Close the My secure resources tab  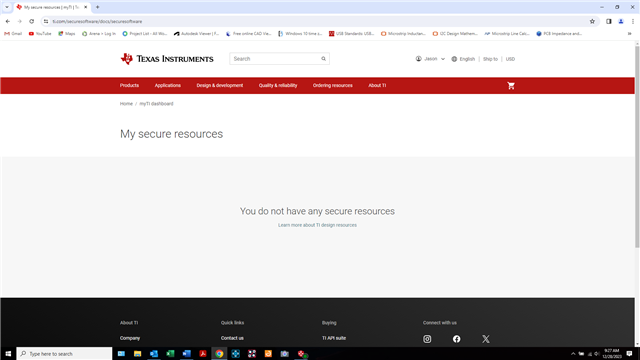point(86,7)
